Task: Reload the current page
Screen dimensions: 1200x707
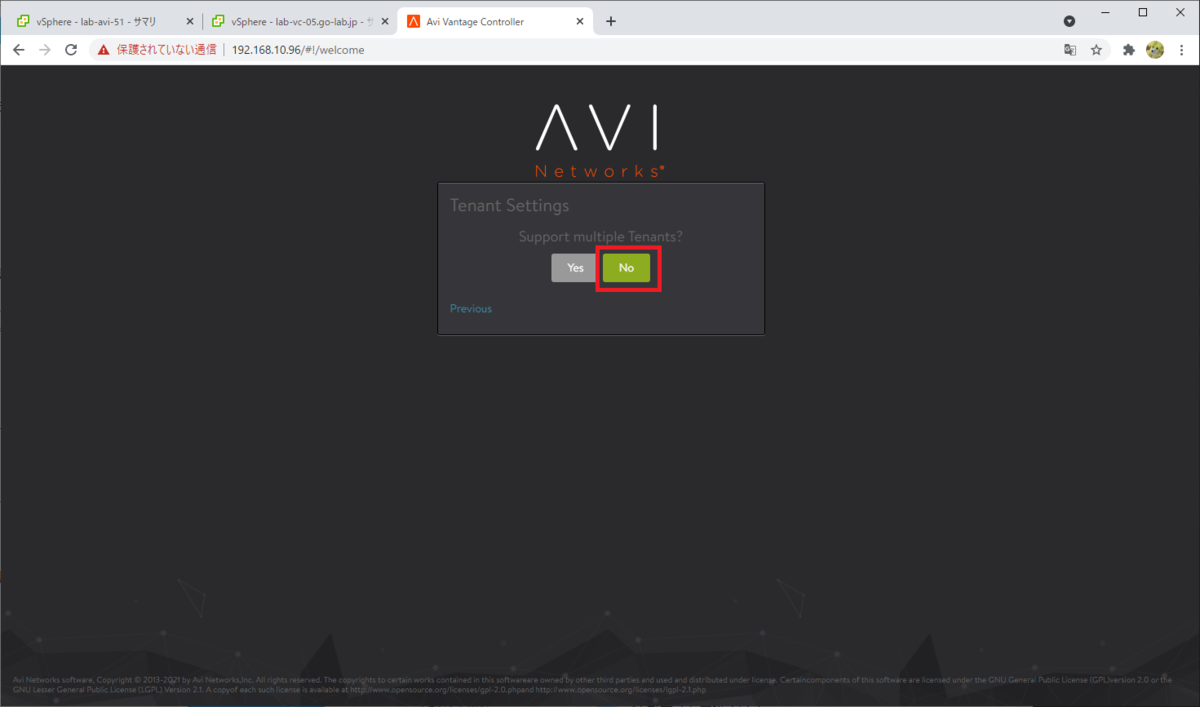Action: coord(71,50)
